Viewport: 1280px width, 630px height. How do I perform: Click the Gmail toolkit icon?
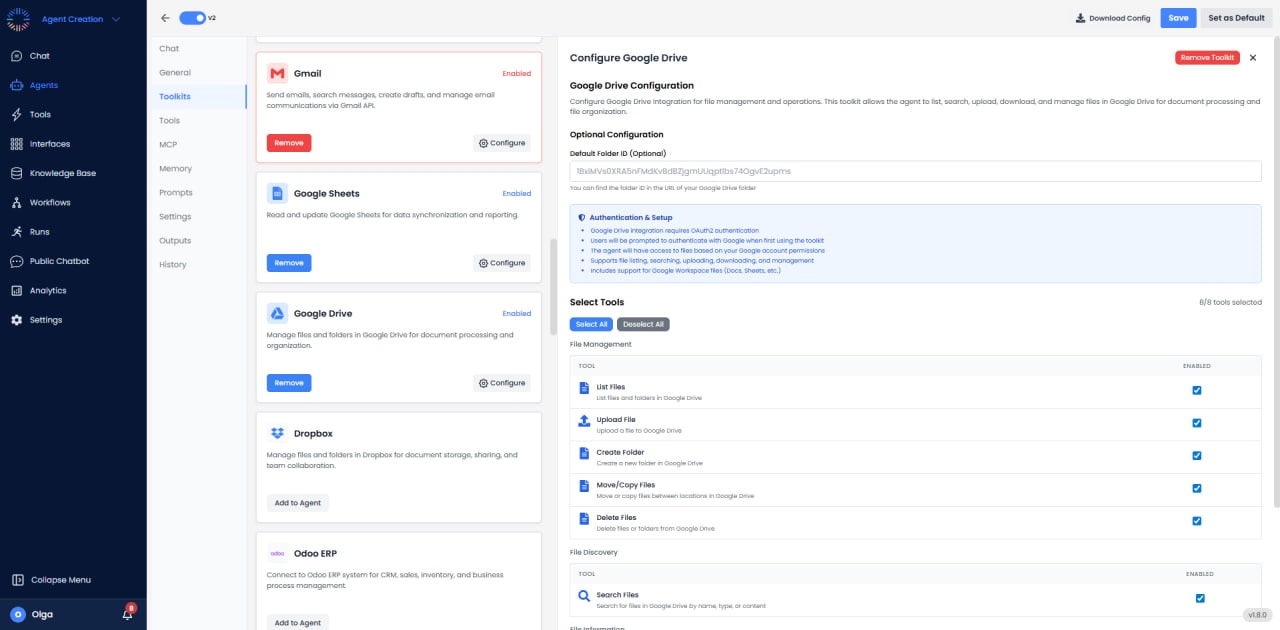276,73
